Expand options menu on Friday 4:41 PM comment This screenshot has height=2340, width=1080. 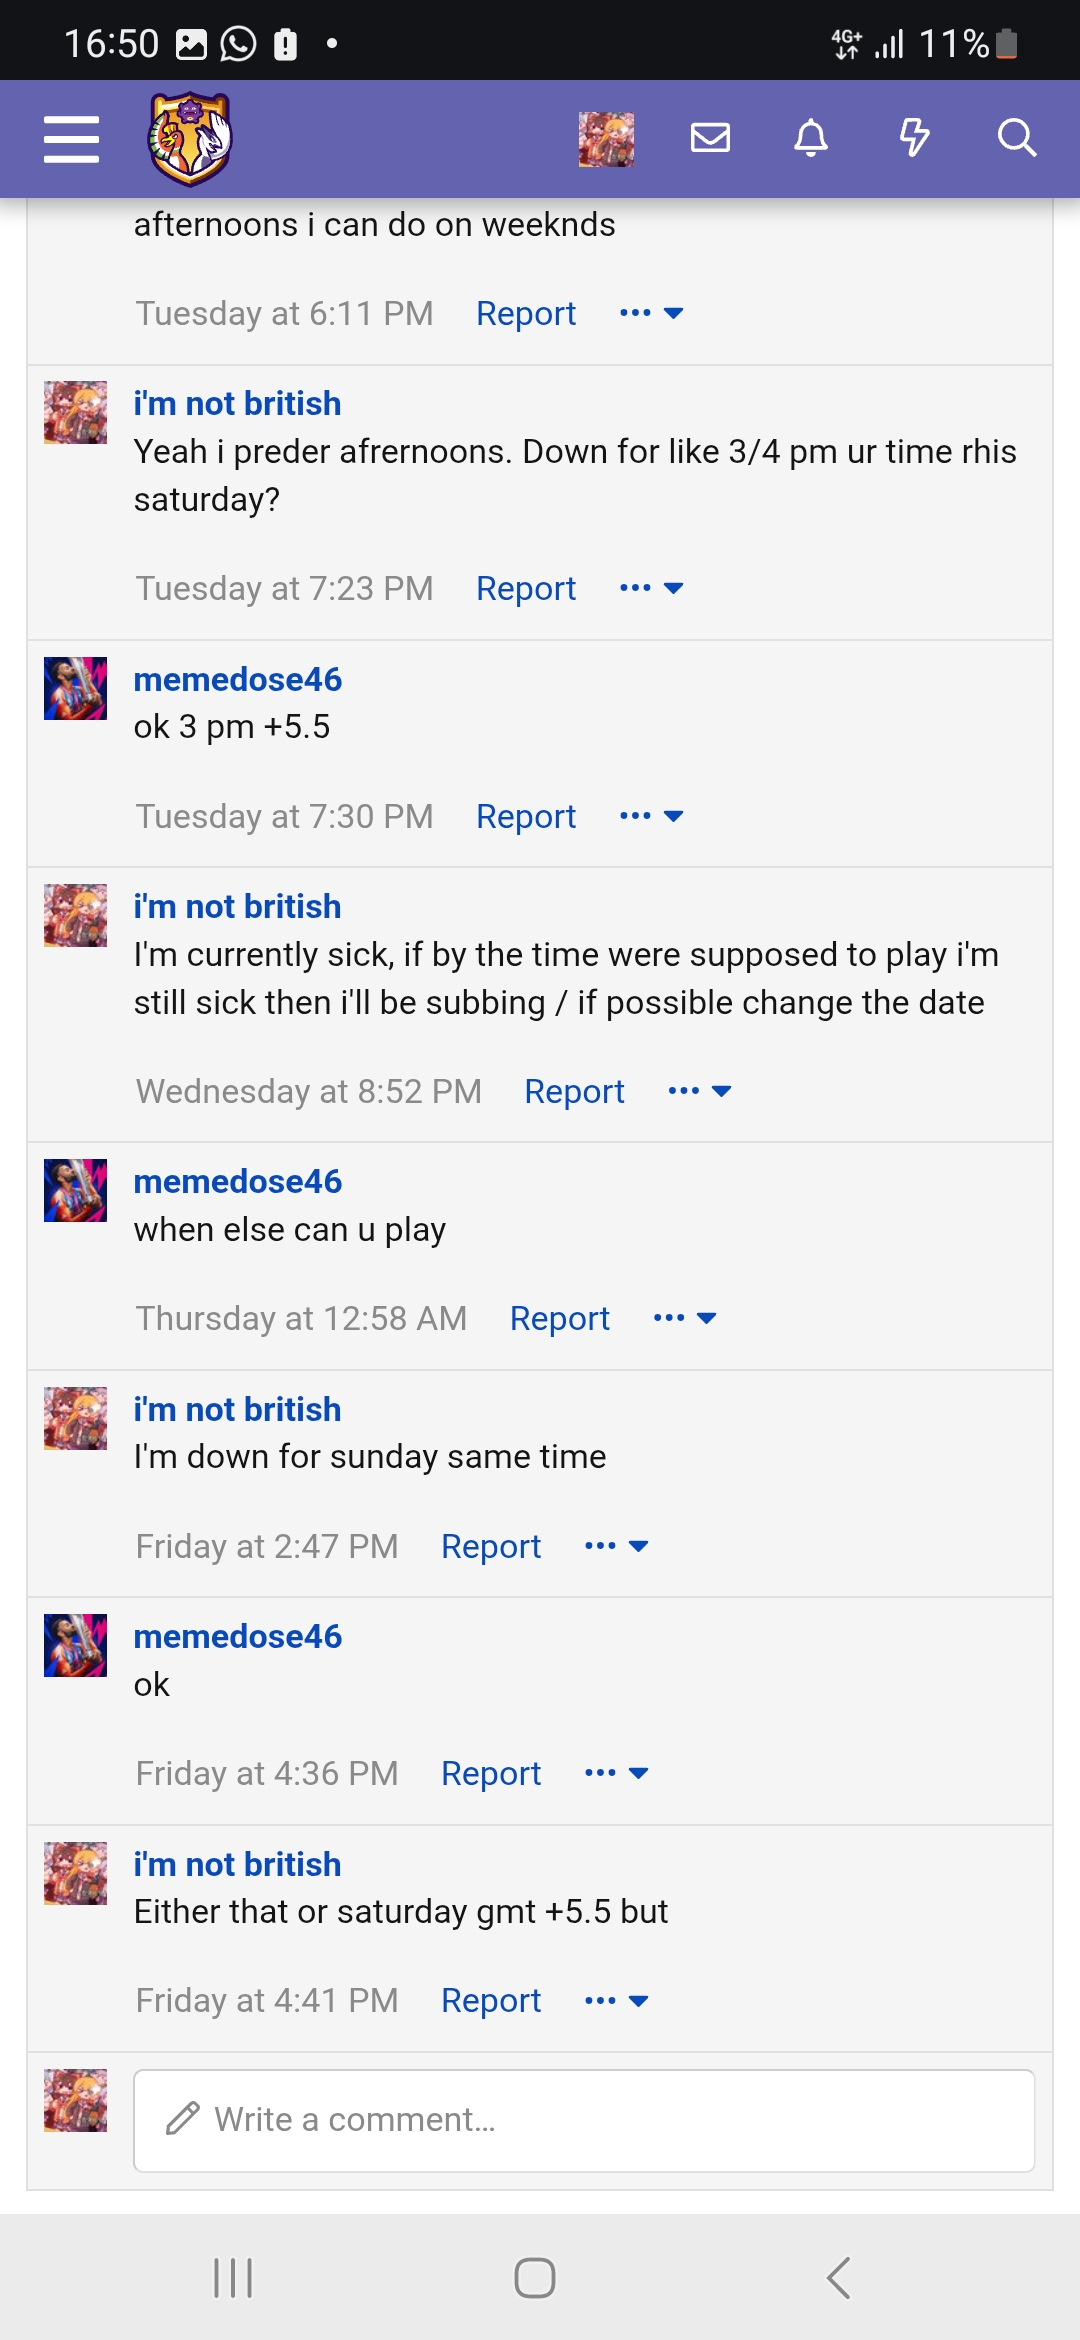(x=616, y=2000)
